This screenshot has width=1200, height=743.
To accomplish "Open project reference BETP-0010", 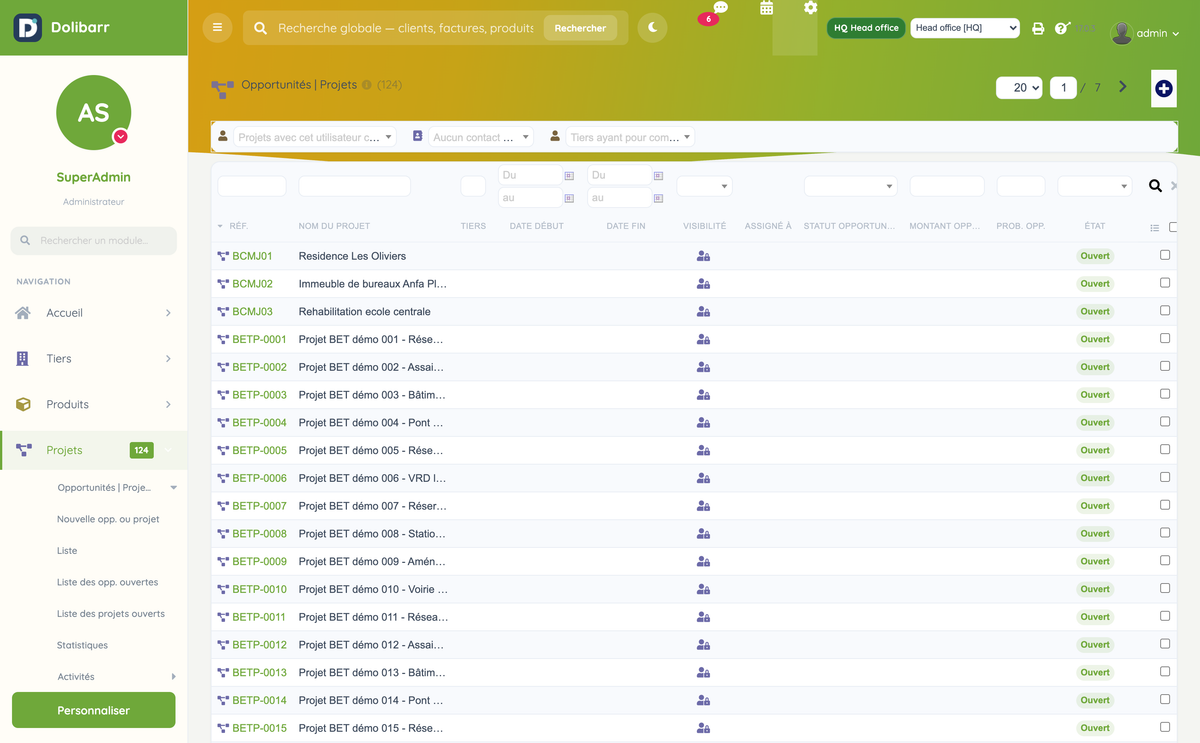I will 259,589.
